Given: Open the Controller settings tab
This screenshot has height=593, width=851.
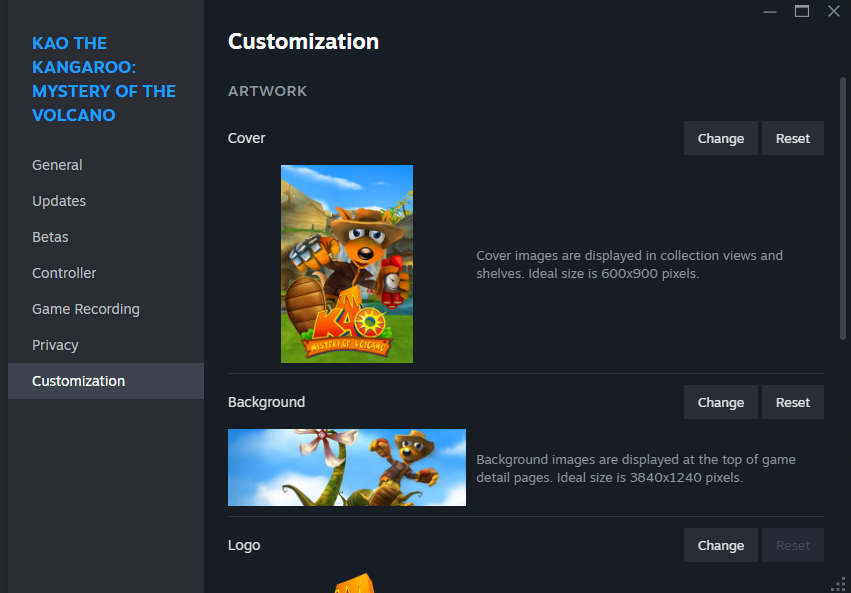Looking at the screenshot, I should [64, 273].
